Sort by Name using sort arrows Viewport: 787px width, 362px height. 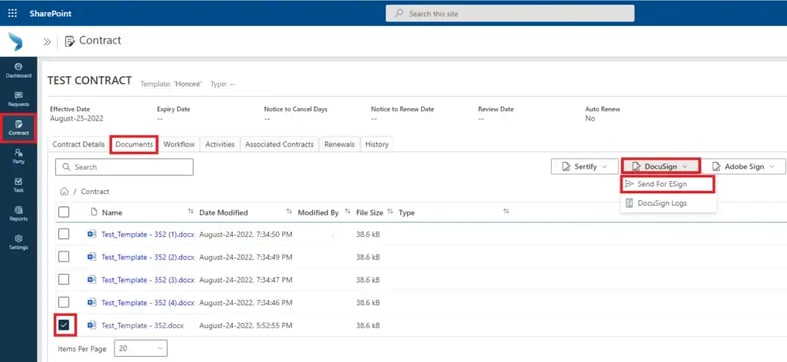click(191, 212)
